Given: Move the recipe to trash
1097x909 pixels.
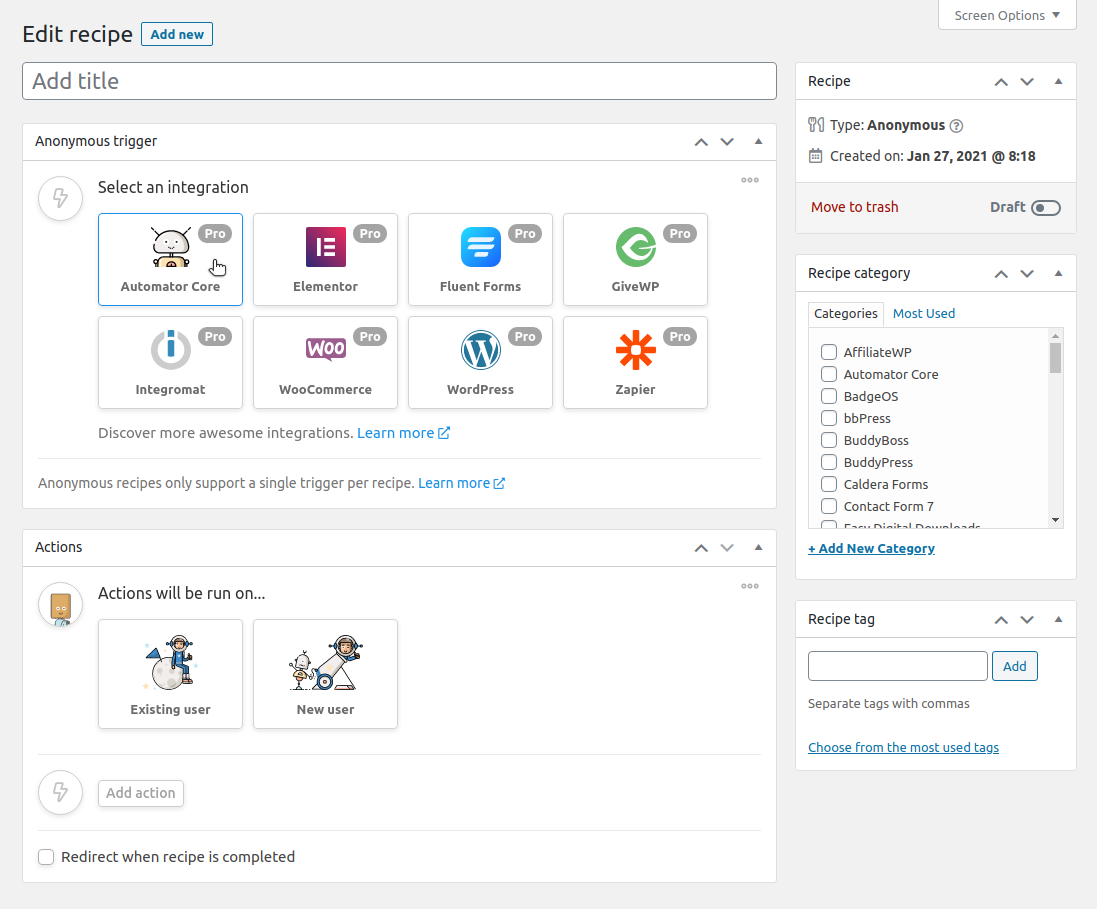Looking at the screenshot, I should tap(854, 207).
